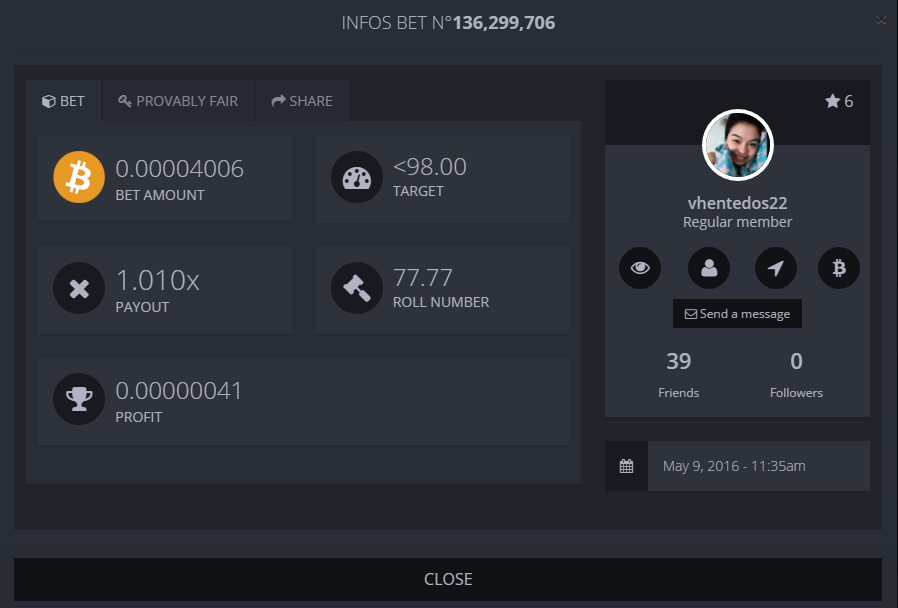Screen dimensions: 898x608
Task: Click the profit value 0.00000041
Action: pos(179,391)
